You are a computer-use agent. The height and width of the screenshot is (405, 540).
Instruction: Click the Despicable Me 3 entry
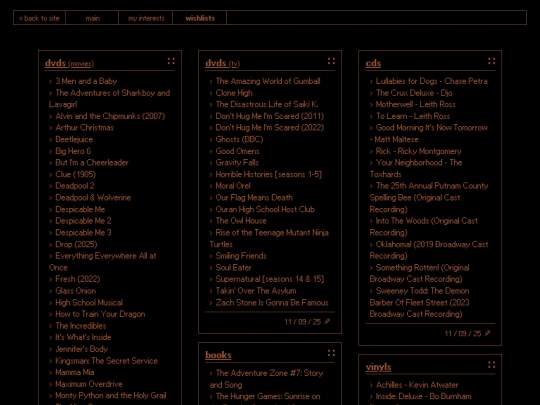83,232
